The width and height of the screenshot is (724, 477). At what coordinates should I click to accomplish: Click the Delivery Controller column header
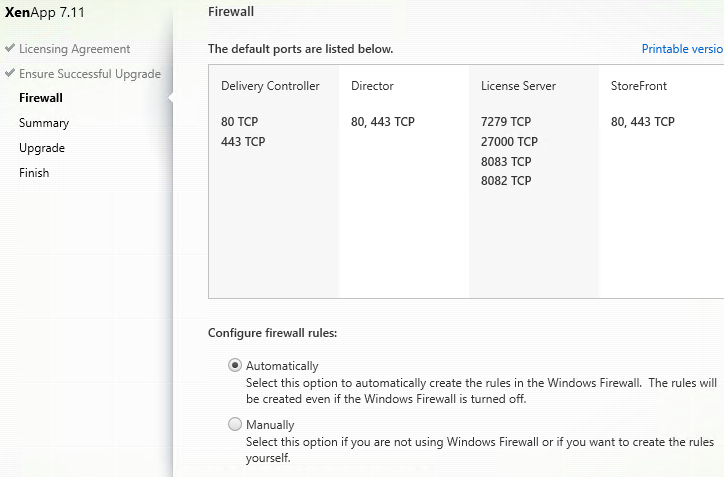270,86
